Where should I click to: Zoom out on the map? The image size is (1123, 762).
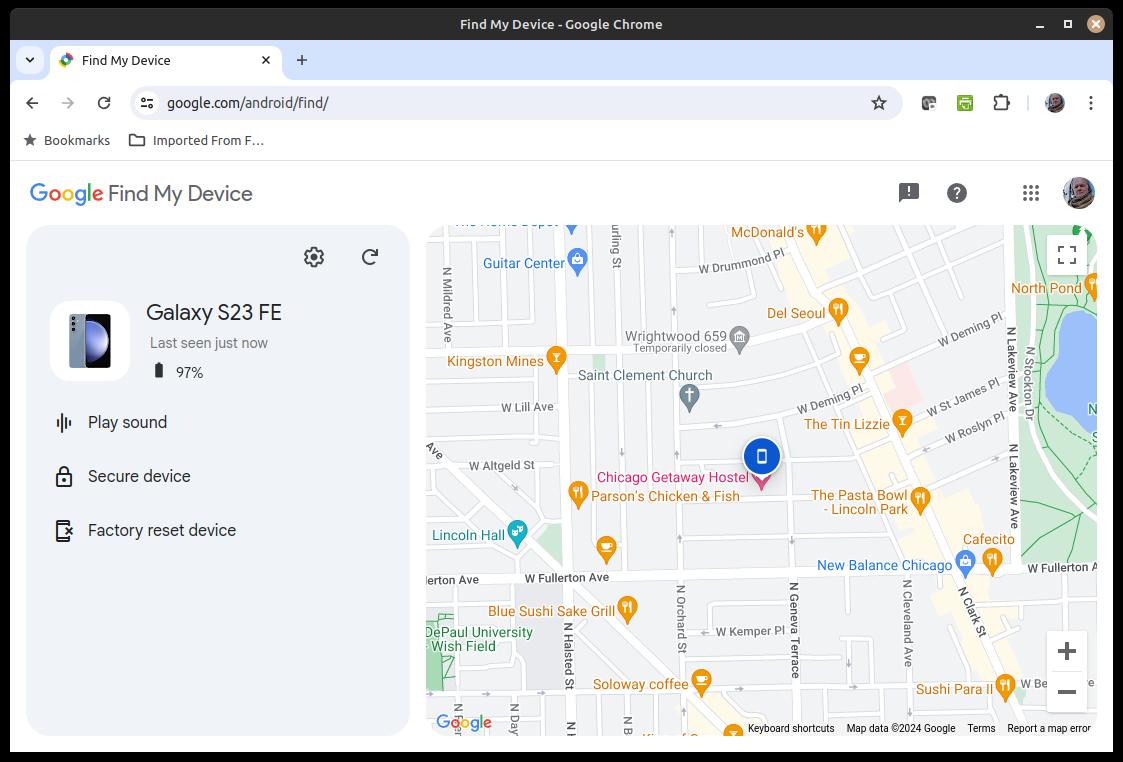[x=1067, y=692]
